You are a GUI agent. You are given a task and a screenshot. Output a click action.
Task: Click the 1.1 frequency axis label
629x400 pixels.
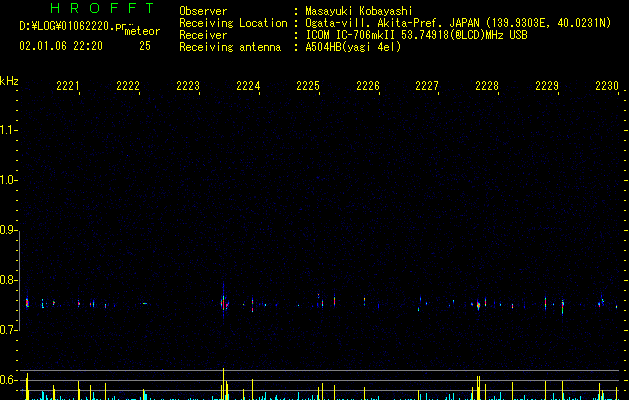pos(8,130)
